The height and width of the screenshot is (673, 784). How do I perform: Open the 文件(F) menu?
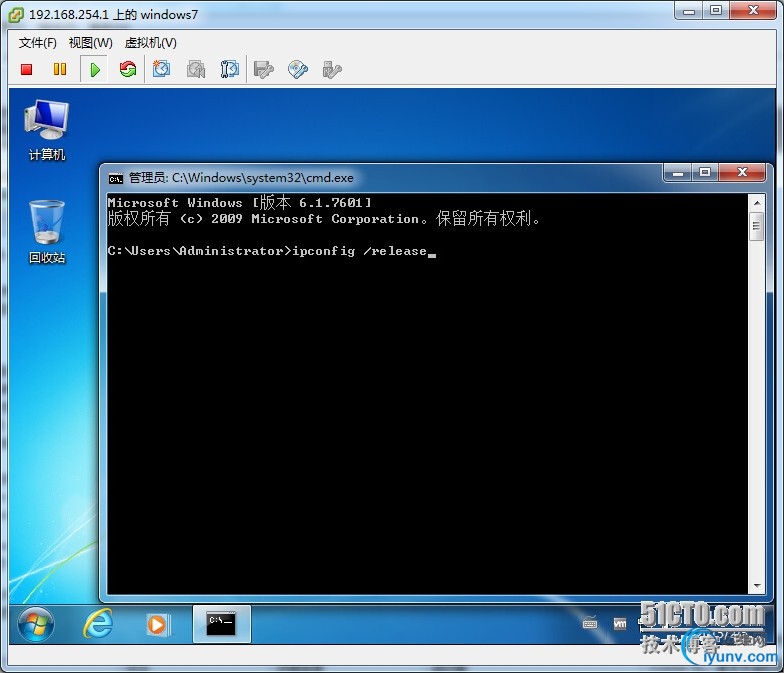click(x=38, y=43)
